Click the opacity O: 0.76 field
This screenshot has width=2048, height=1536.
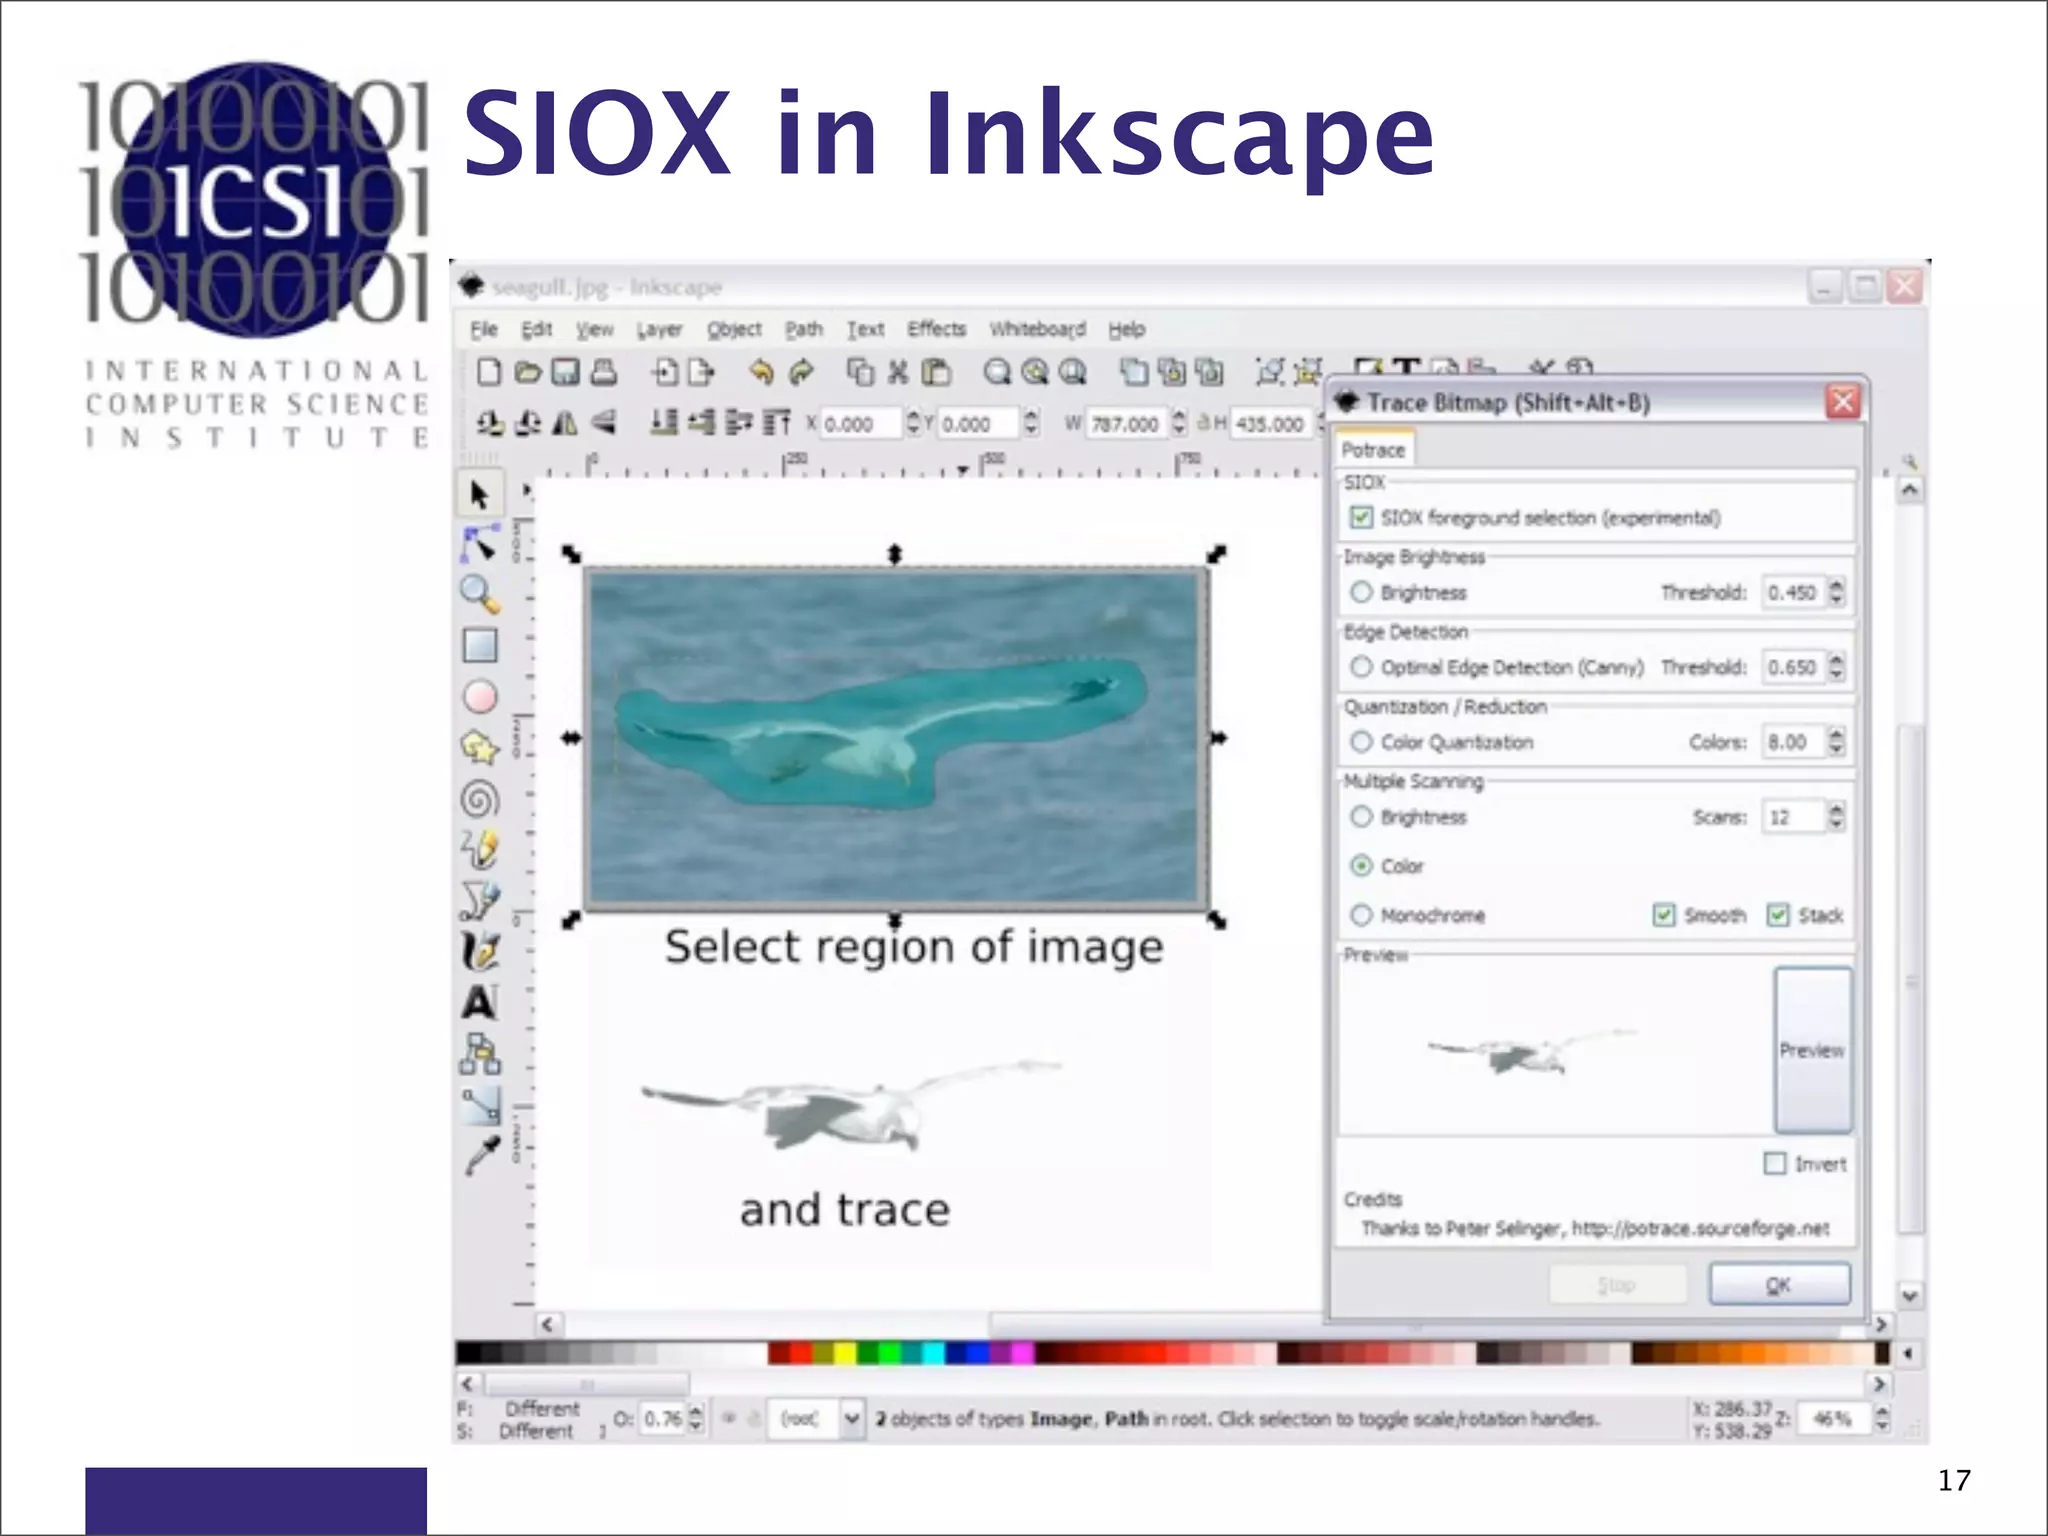[x=664, y=1419]
